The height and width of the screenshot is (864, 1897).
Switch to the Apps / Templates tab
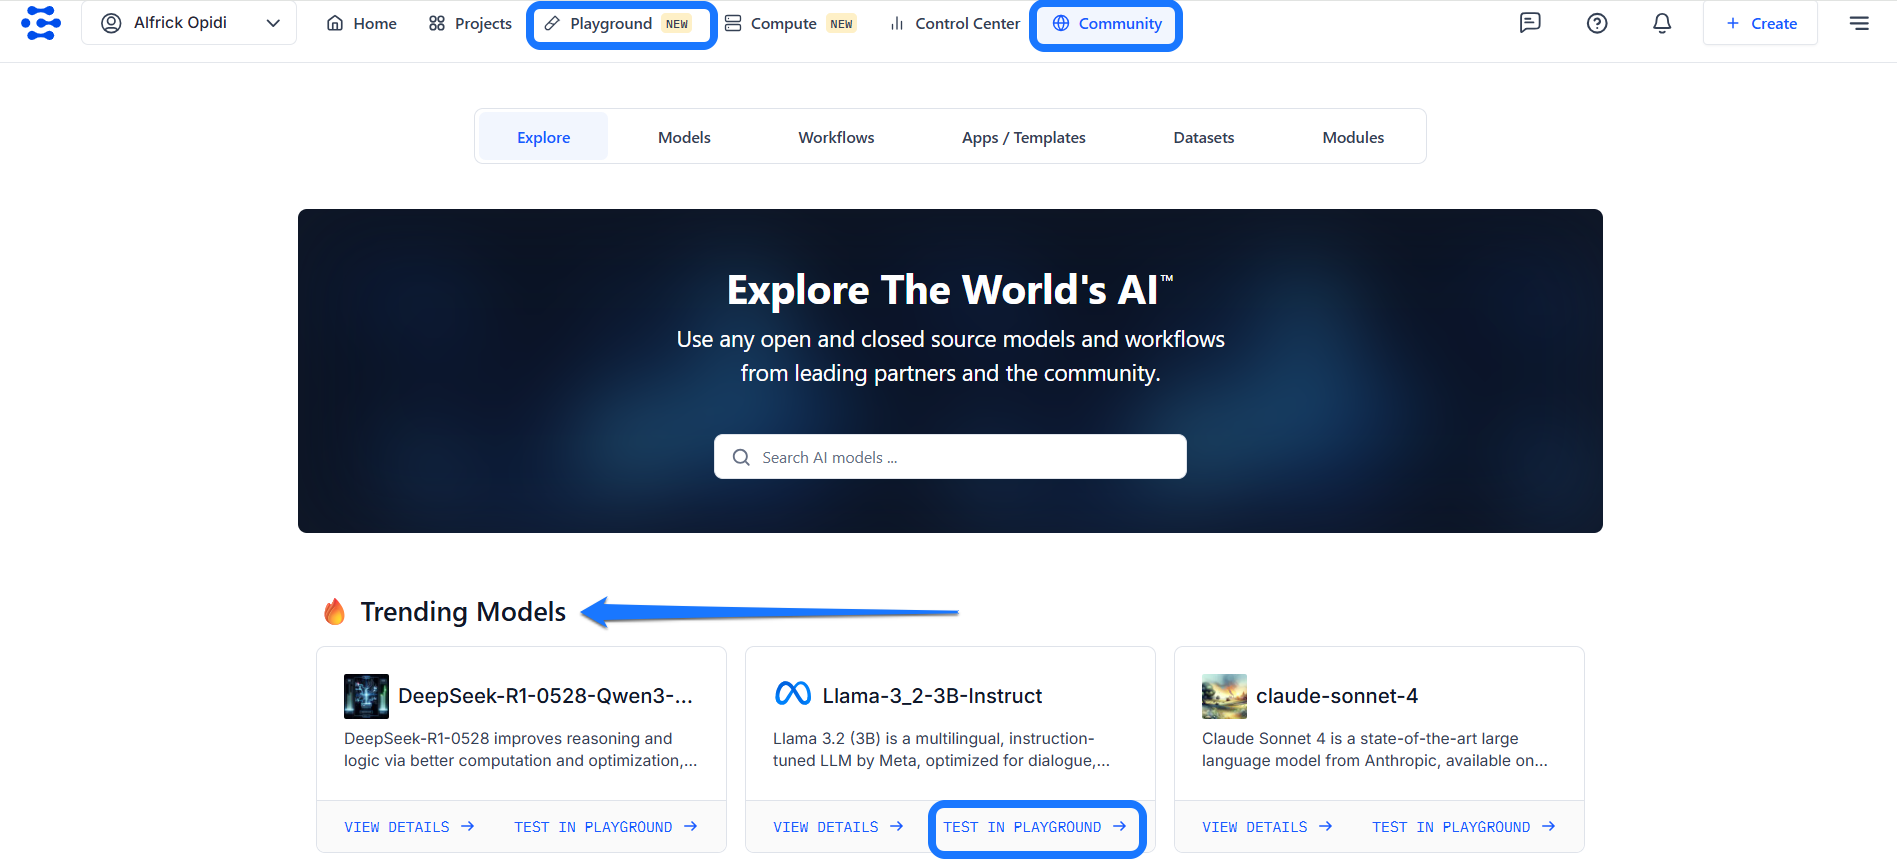(x=1023, y=137)
